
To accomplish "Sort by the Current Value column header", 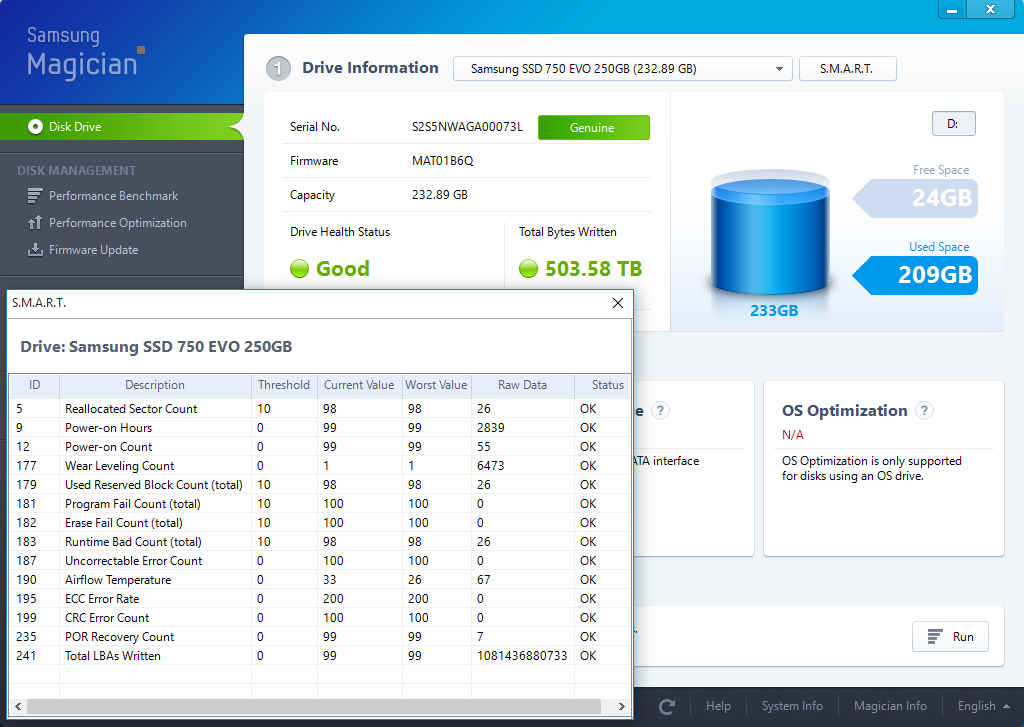I will [x=359, y=385].
